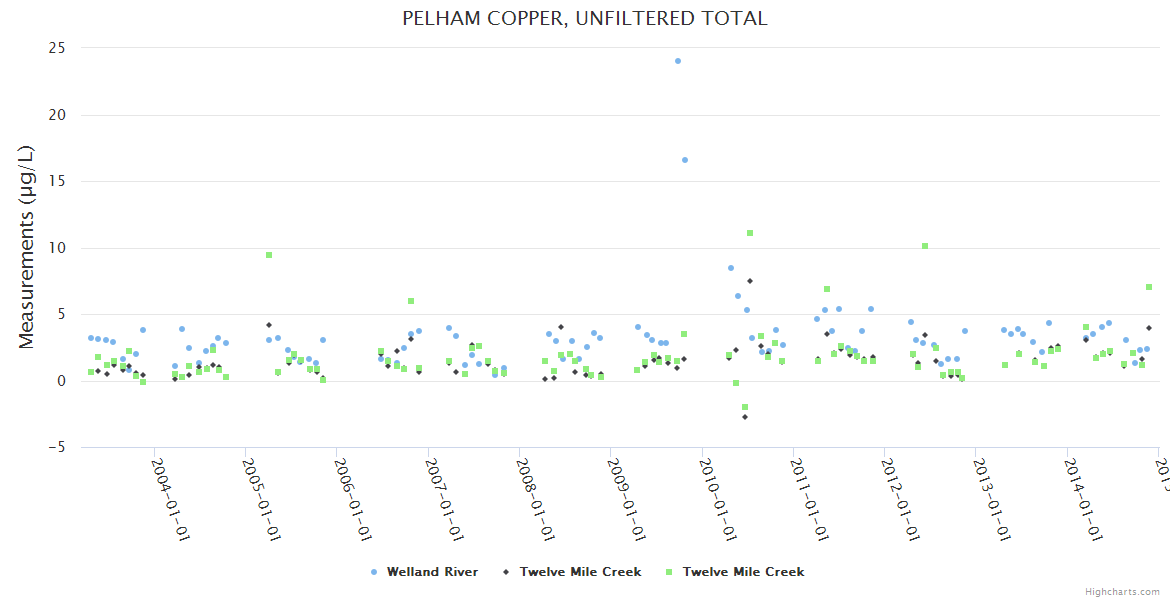This screenshot has height=600, width=1170.
Task: Click the Measurements (µg/L) y-axis title
Action: pos(27,247)
